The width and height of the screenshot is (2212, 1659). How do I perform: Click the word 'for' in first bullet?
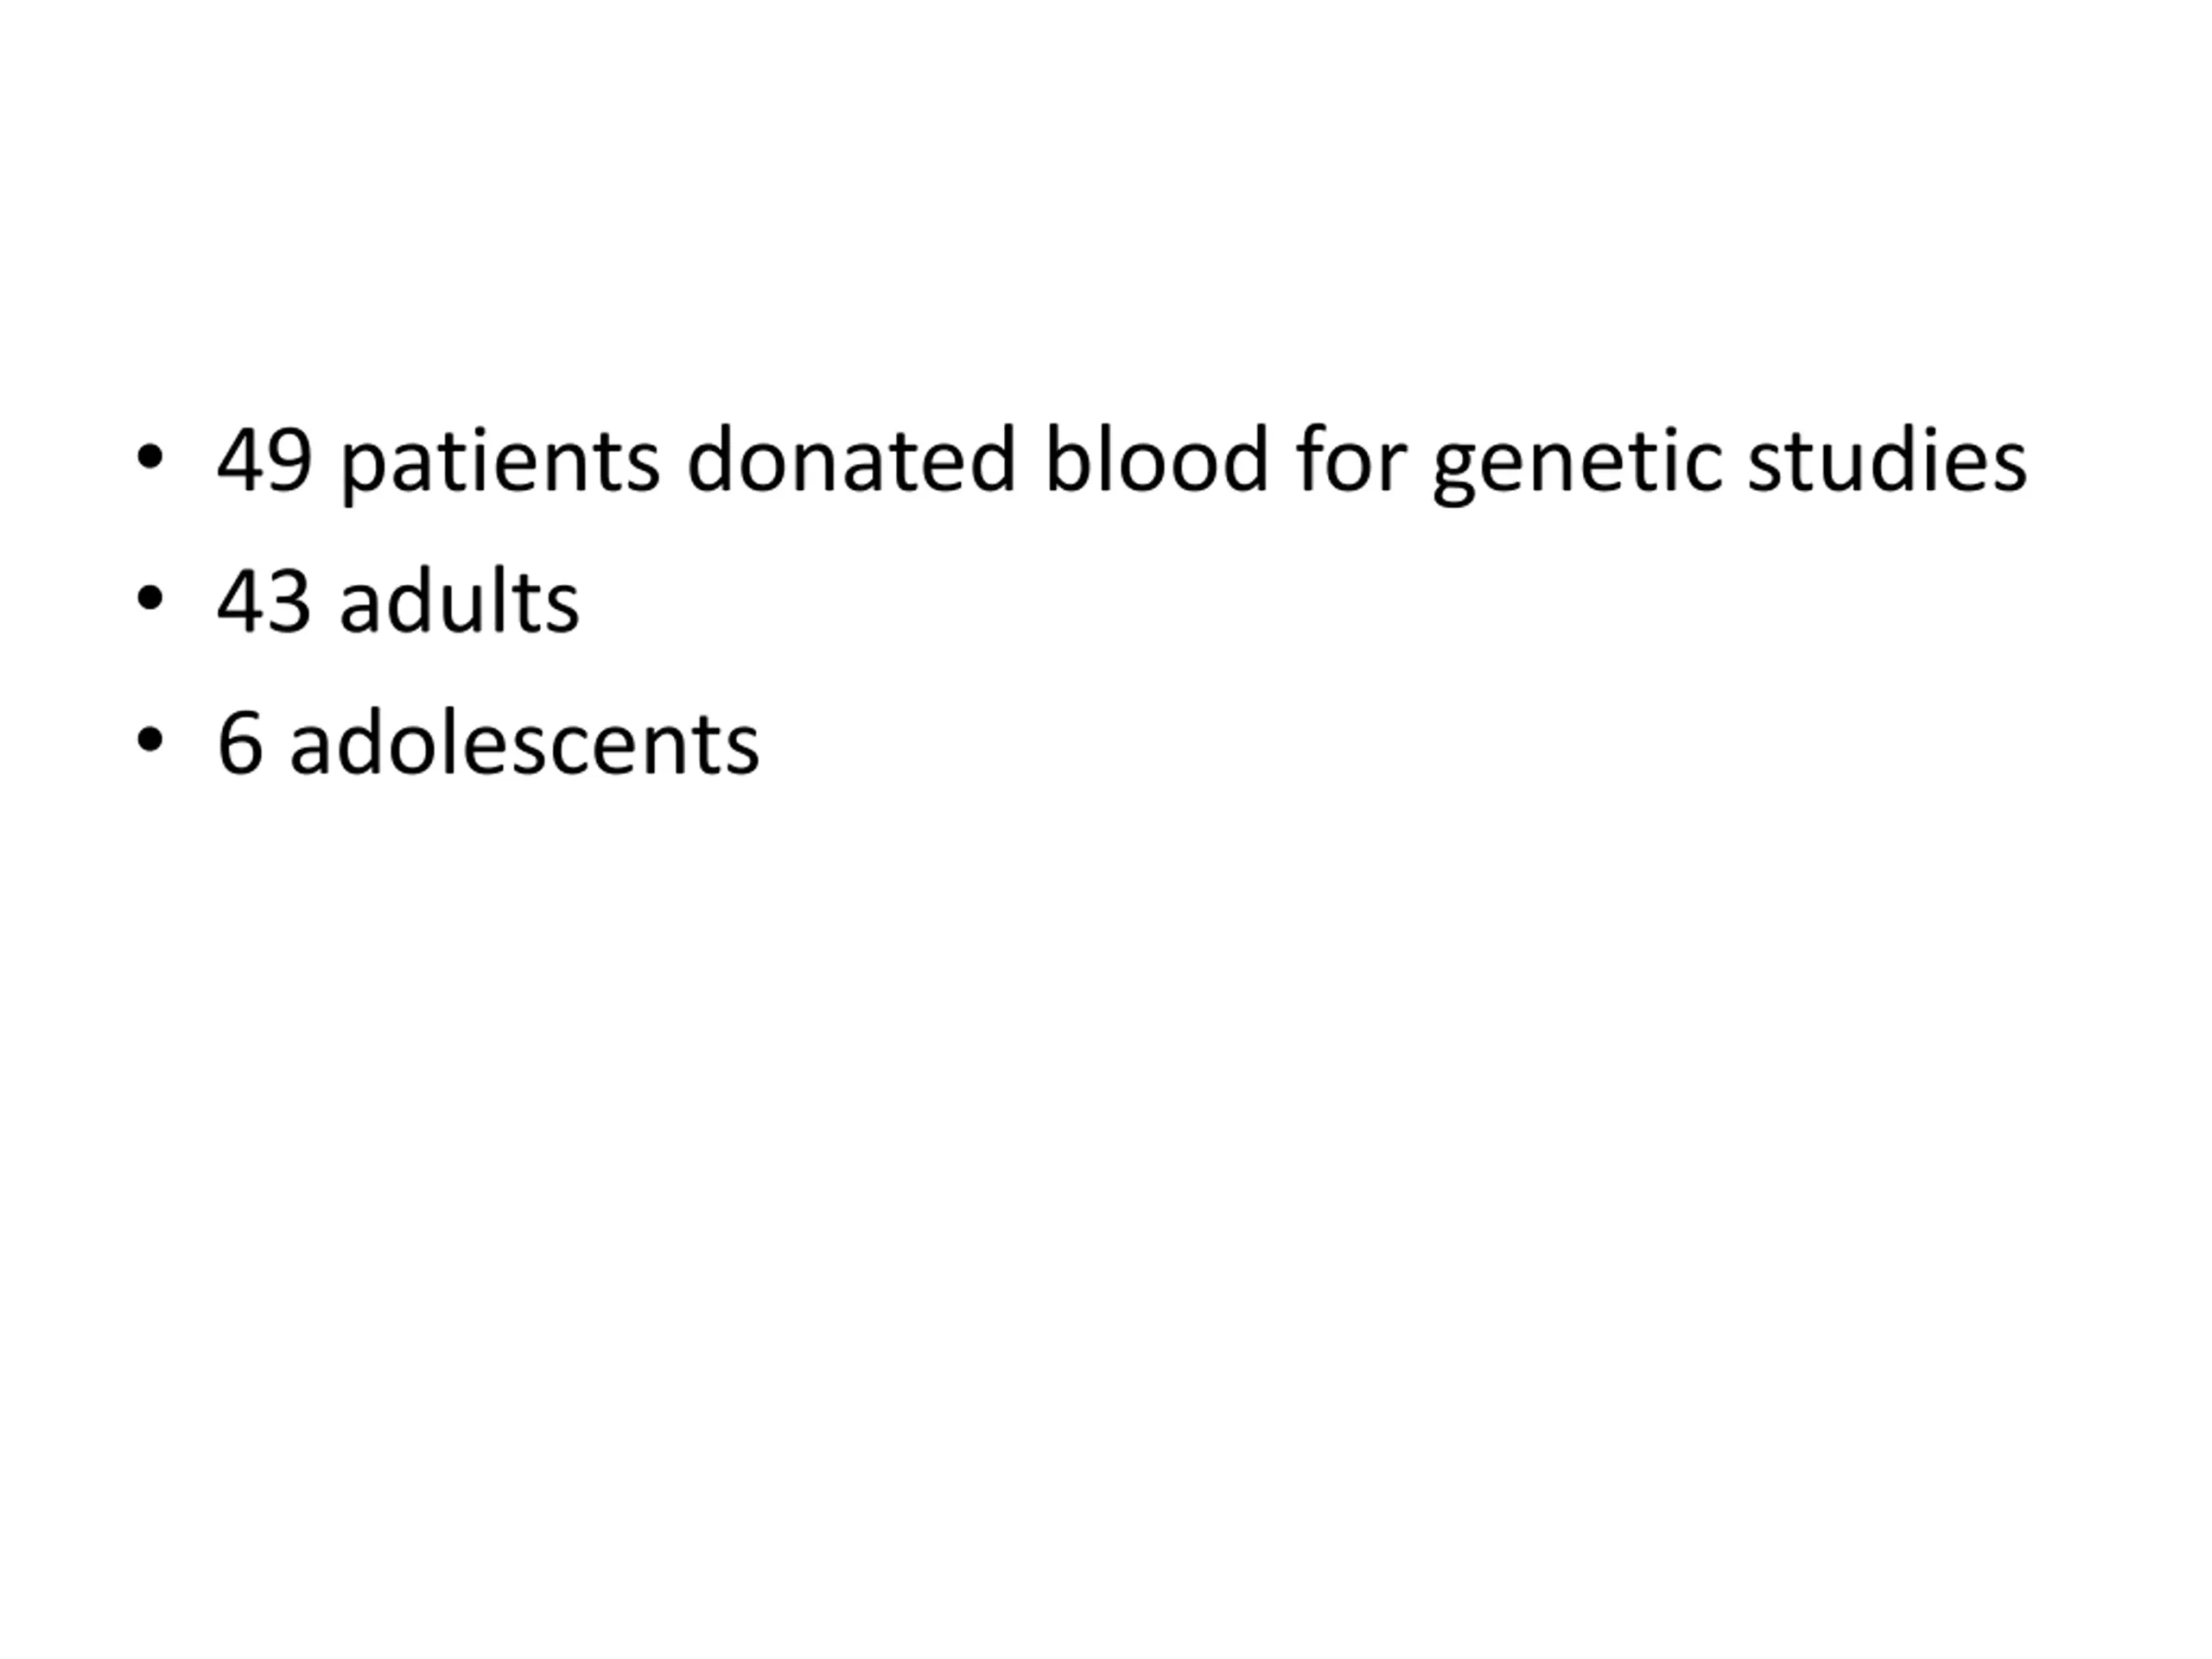[x=1352, y=459]
